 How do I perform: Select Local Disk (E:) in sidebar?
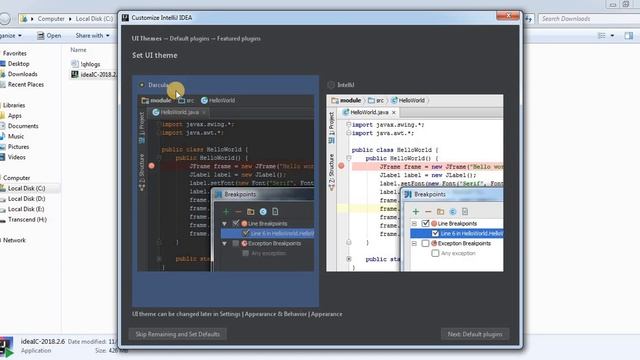click(26, 209)
